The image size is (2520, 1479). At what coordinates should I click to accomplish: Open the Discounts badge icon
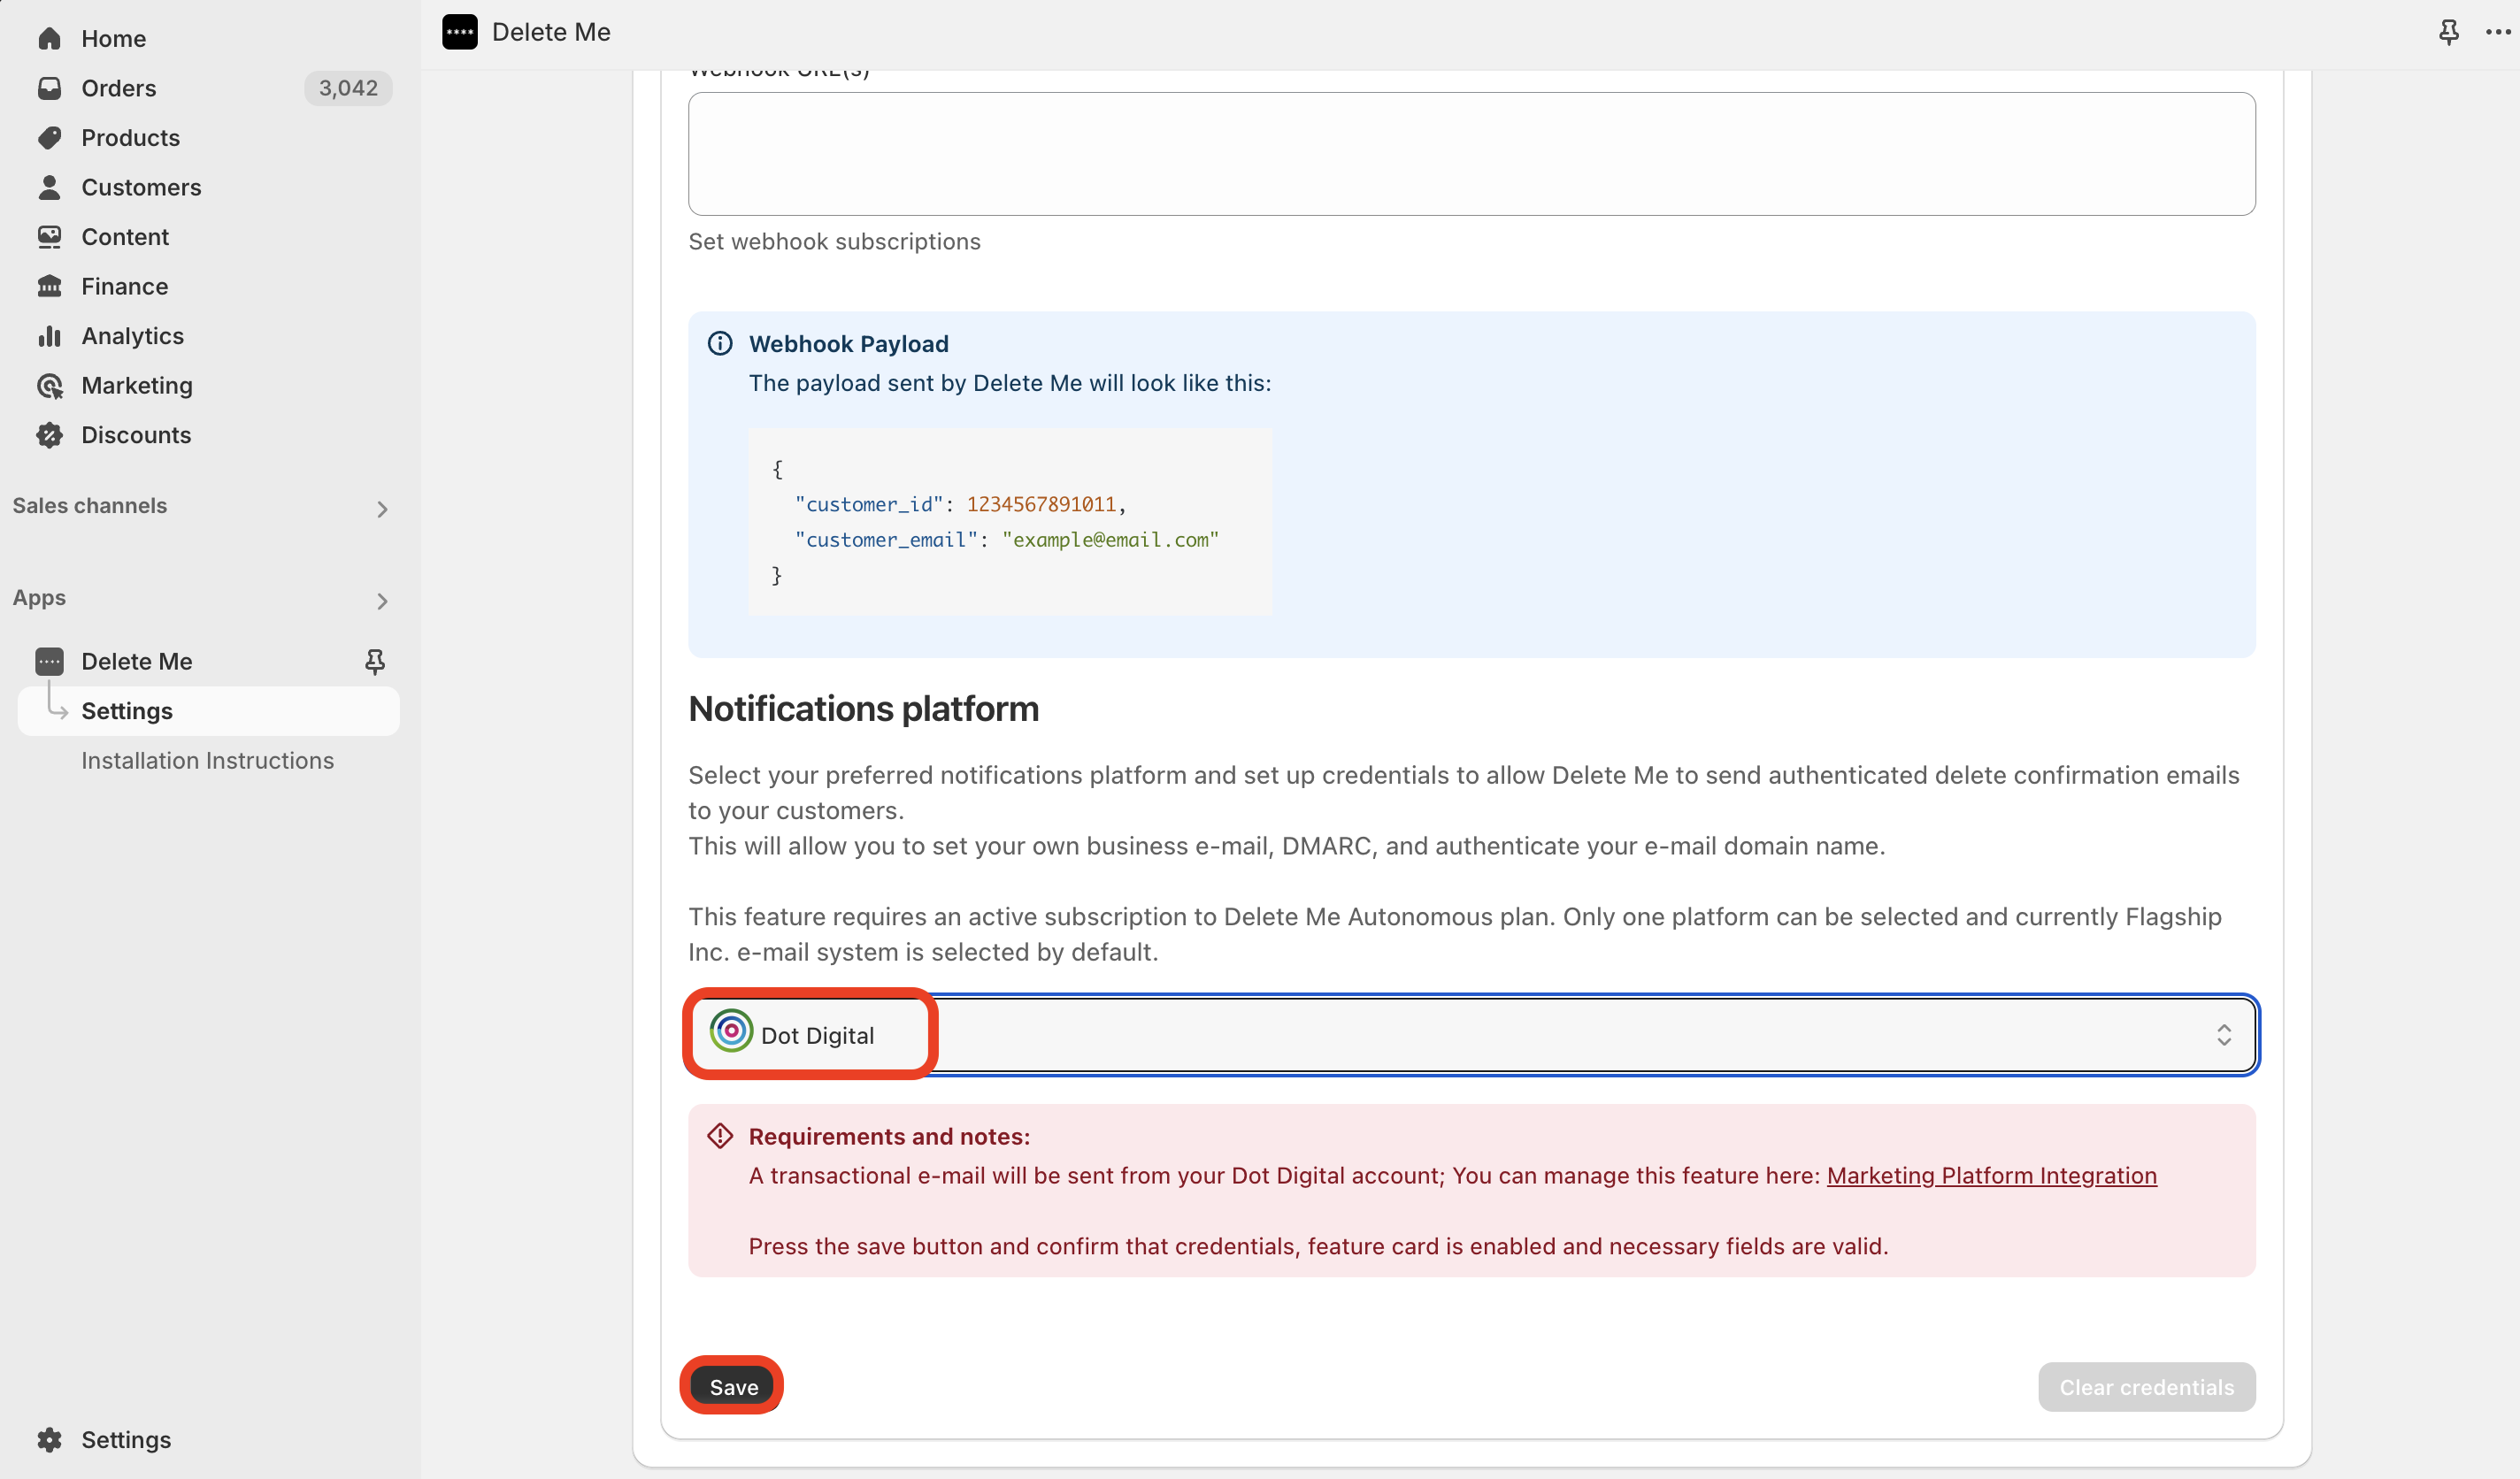pyautogui.click(x=49, y=435)
